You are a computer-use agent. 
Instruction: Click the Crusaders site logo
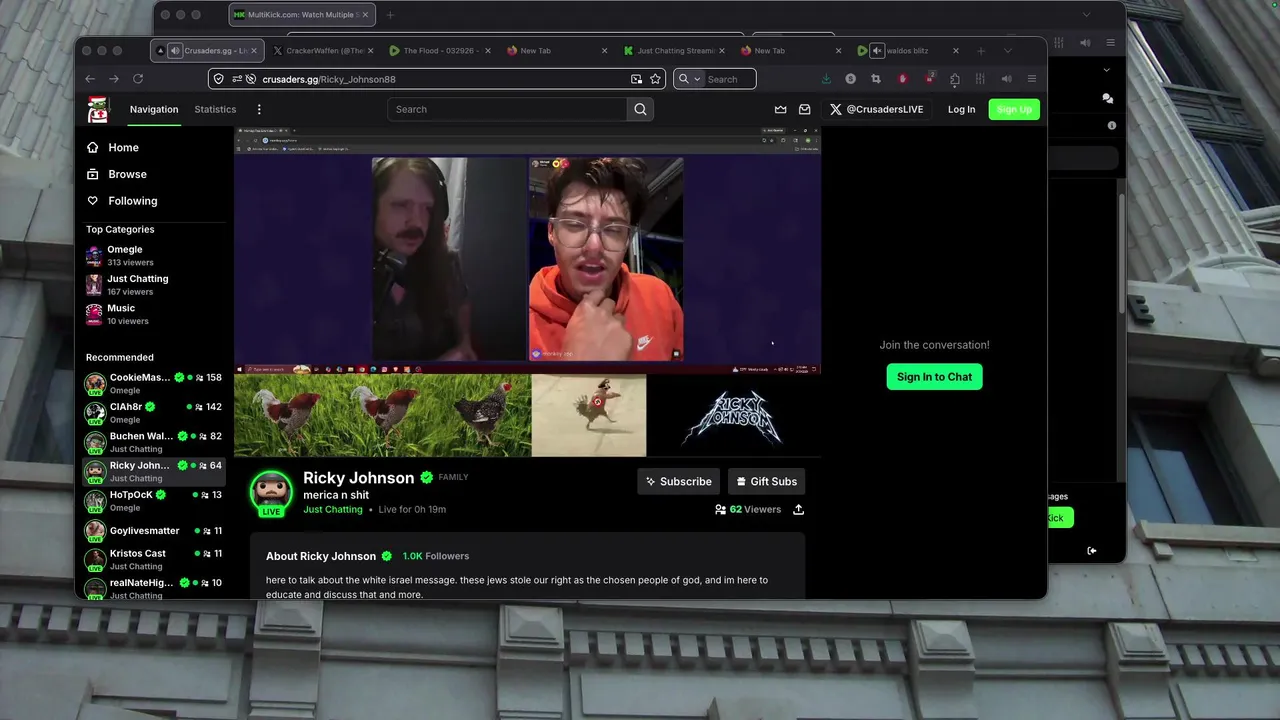[x=98, y=110]
